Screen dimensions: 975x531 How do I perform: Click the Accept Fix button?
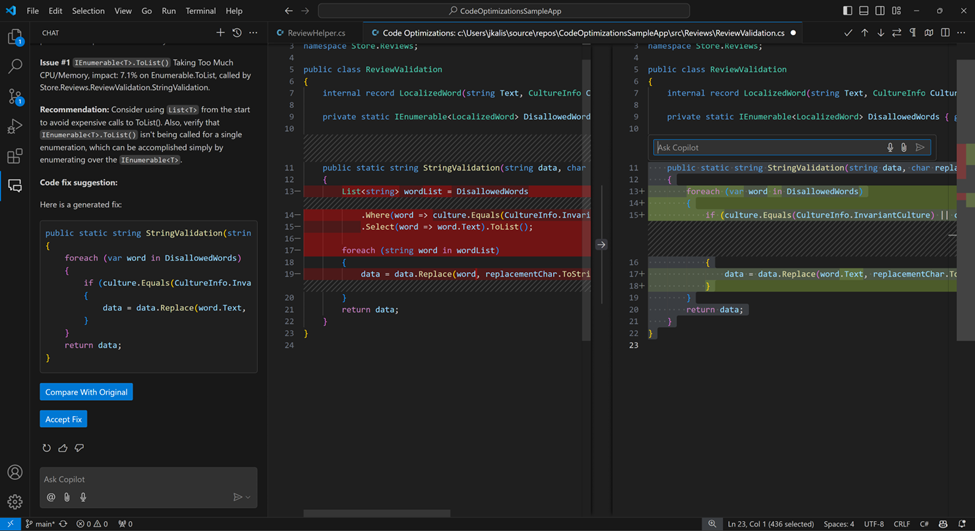63,419
